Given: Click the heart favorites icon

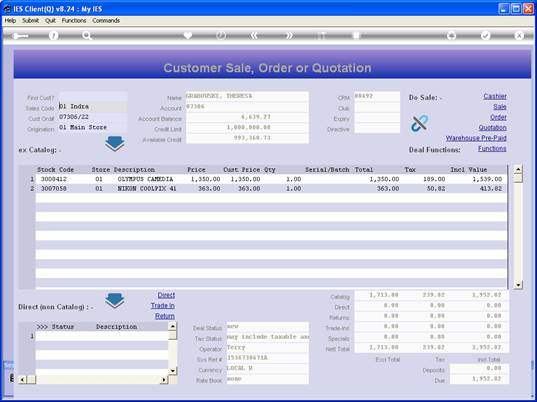Looking at the screenshot, I should click(x=188, y=35).
